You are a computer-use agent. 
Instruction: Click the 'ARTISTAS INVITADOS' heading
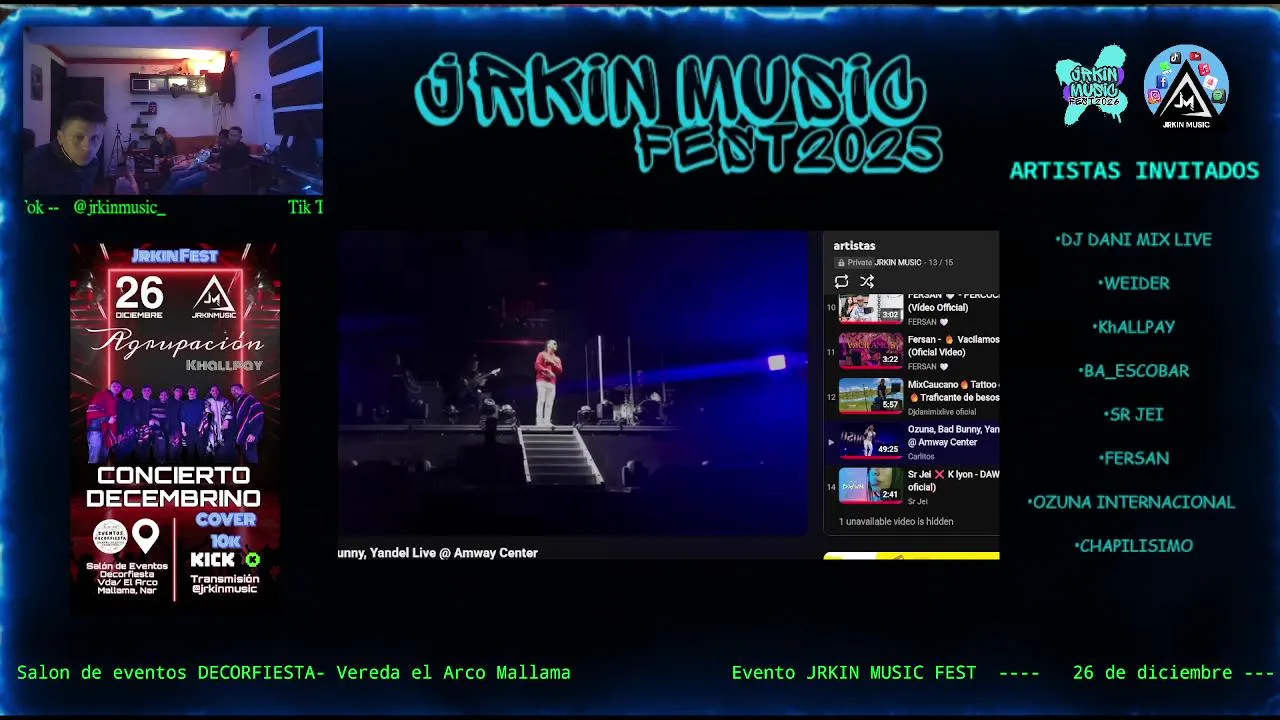click(1134, 170)
